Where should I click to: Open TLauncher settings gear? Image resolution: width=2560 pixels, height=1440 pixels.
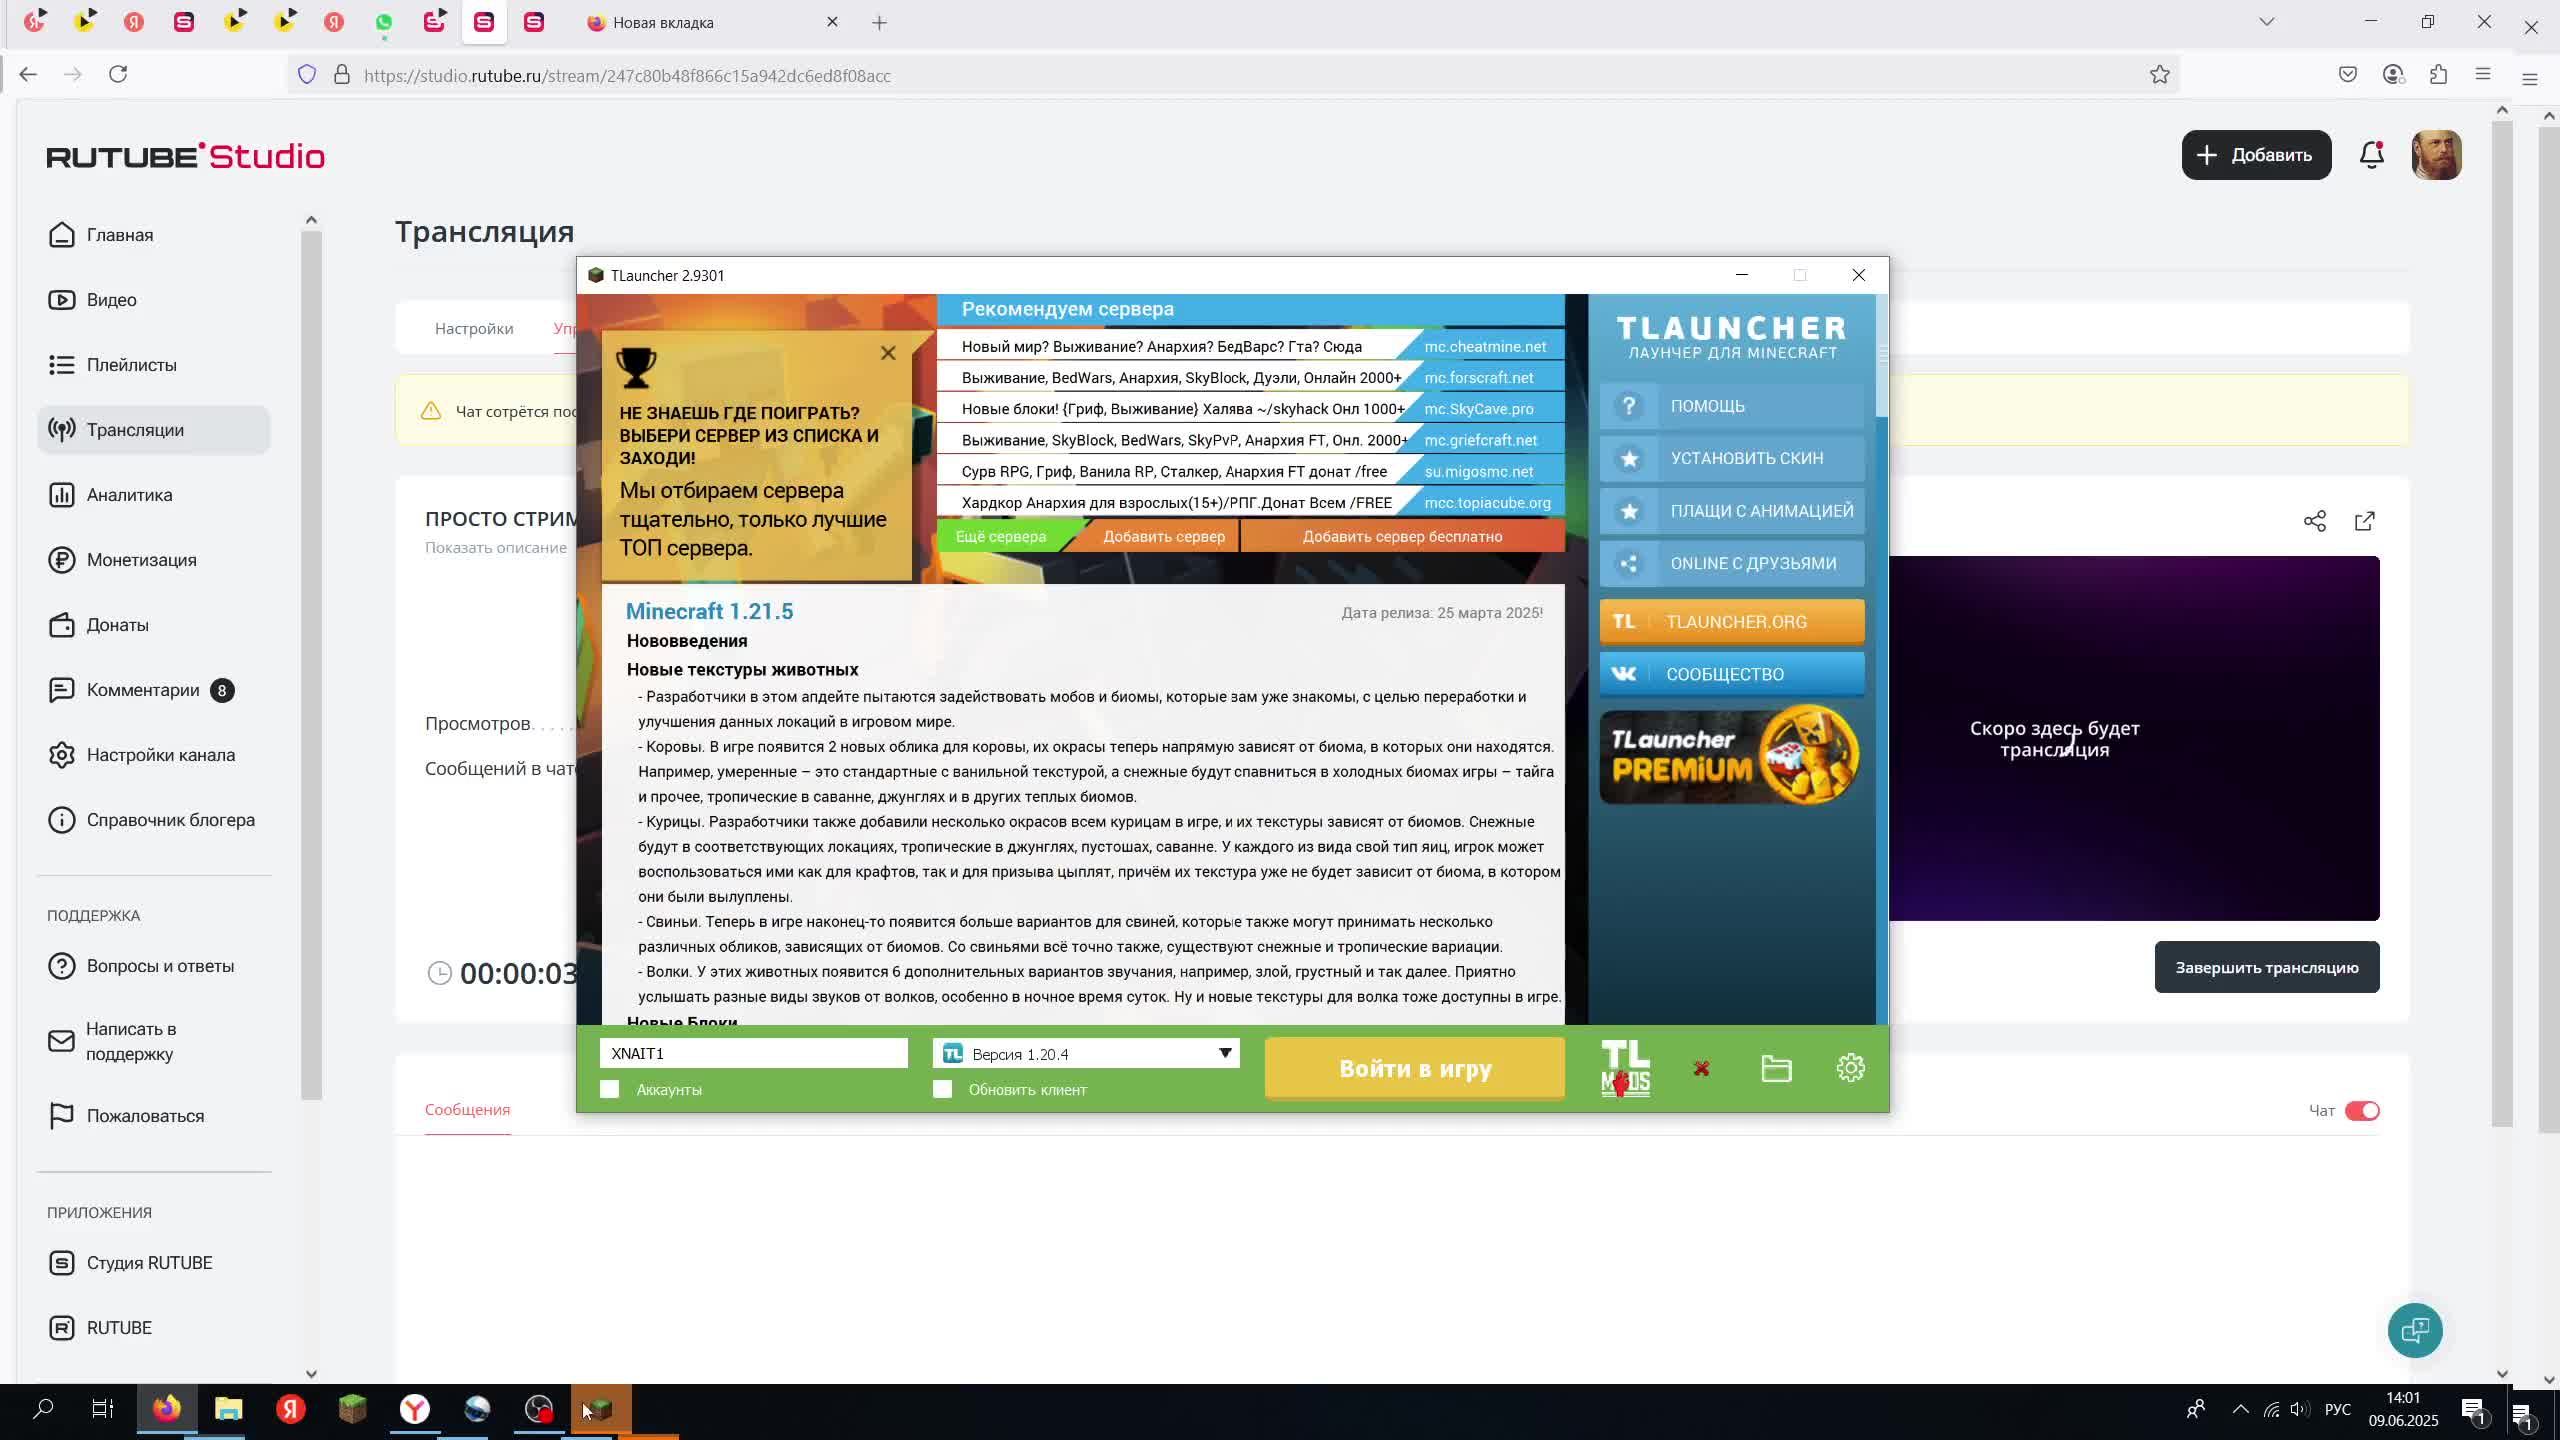(x=1850, y=1068)
